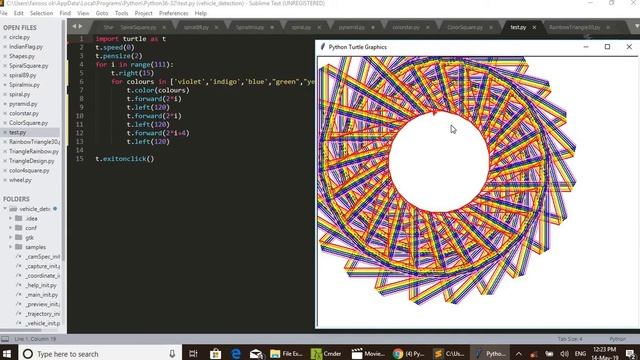Change Tab Size setting in status bar

point(570,339)
